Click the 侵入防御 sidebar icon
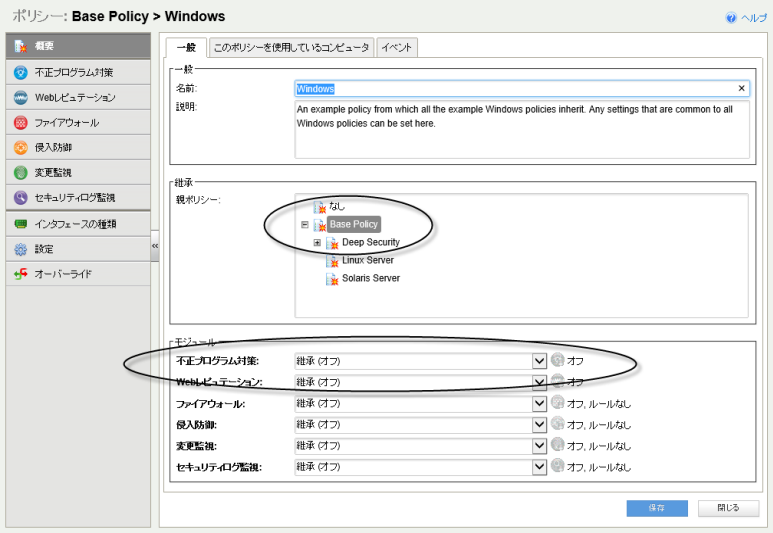 20,147
